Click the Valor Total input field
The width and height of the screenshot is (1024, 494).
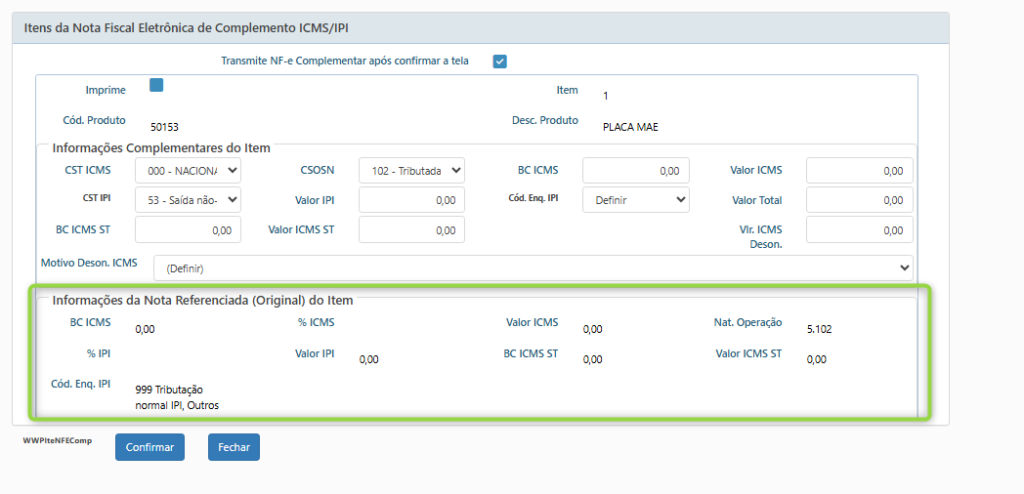pos(859,200)
